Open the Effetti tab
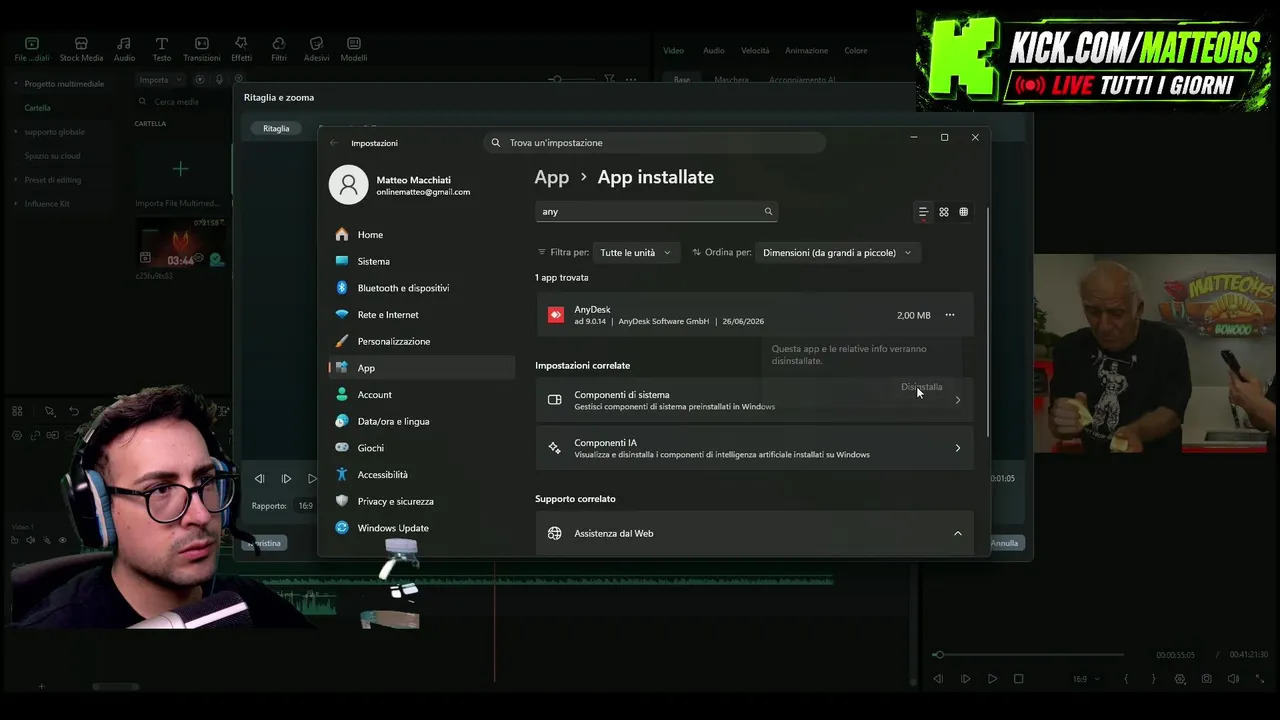 click(x=241, y=50)
